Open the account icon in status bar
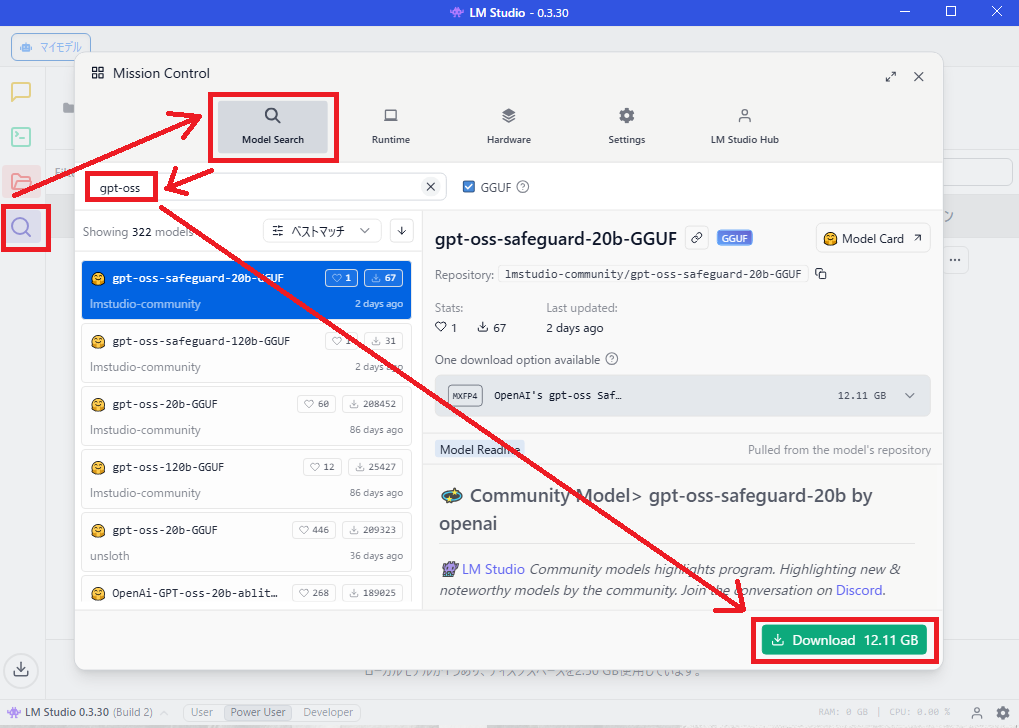The width and height of the screenshot is (1019, 728). (x=976, y=712)
